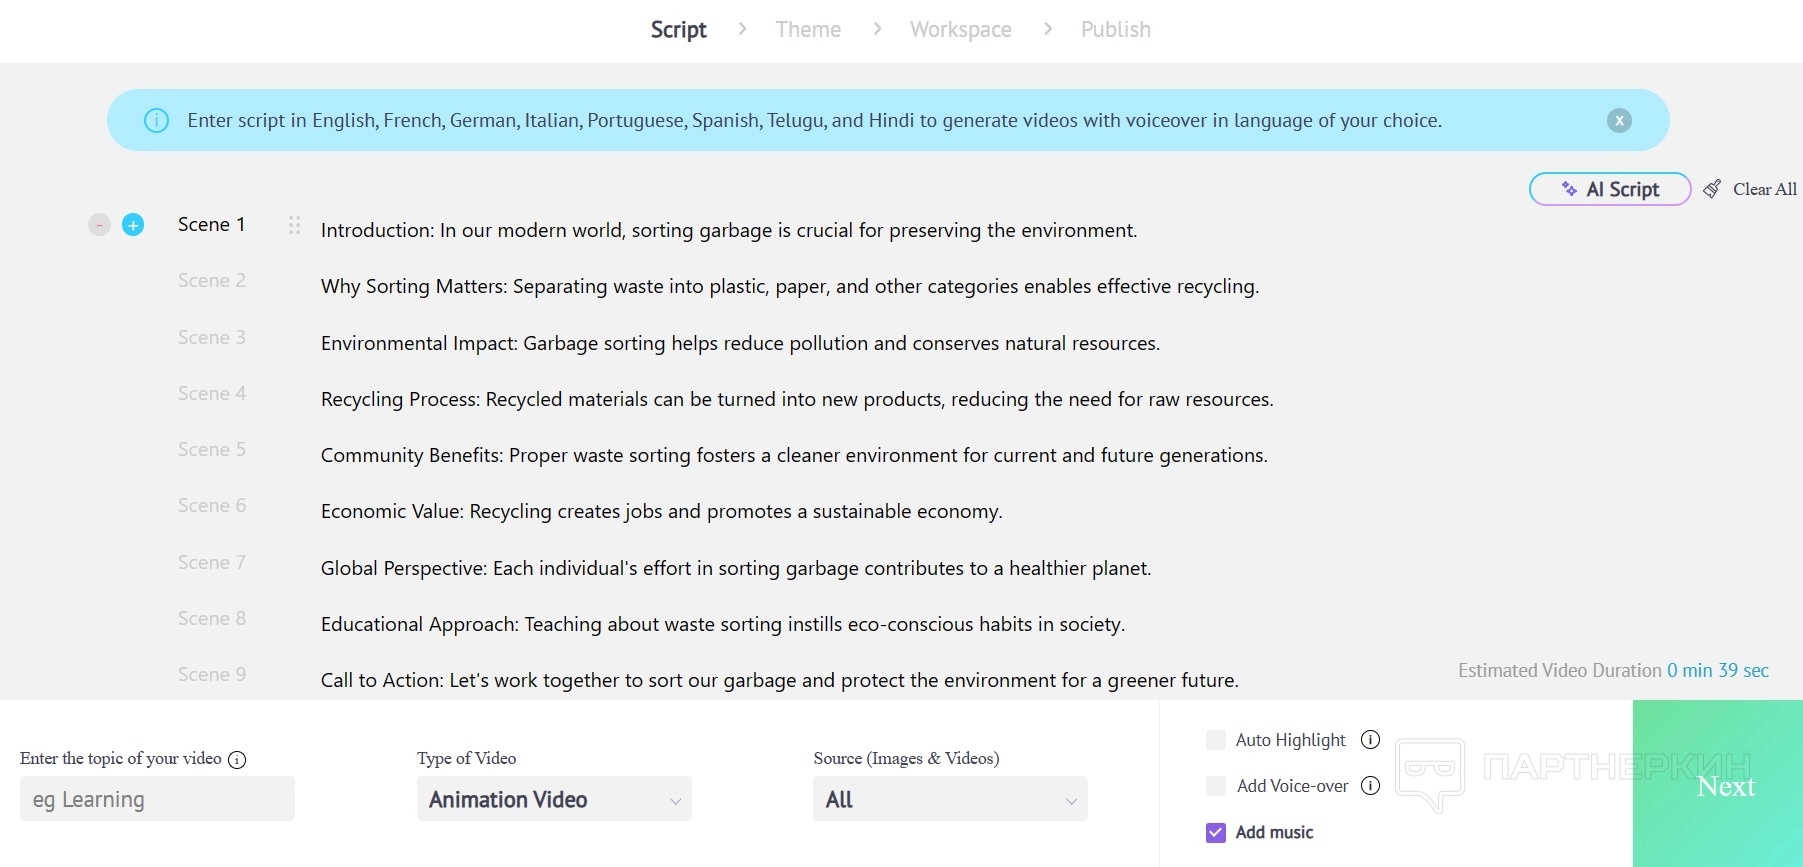Uncheck the Add music checkbox
The width and height of the screenshot is (1803, 867).
(1216, 832)
